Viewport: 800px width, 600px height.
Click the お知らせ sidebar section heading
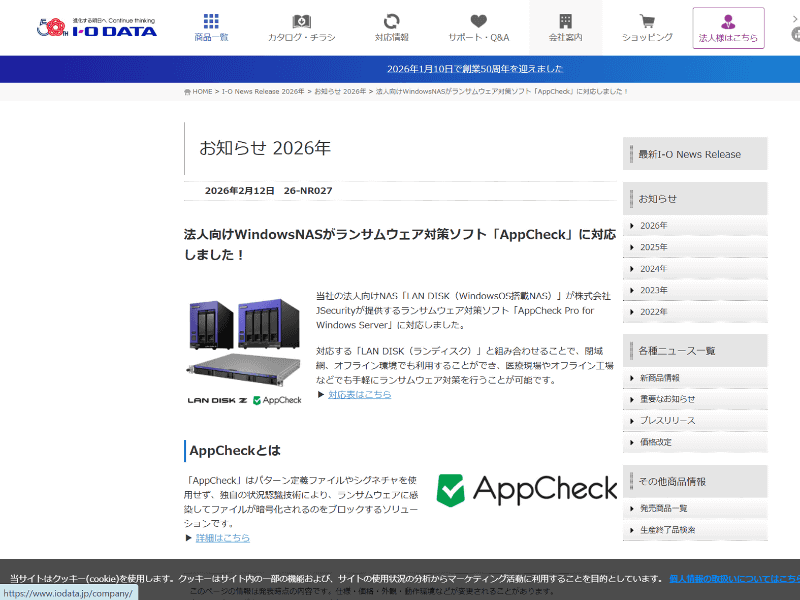point(695,198)
